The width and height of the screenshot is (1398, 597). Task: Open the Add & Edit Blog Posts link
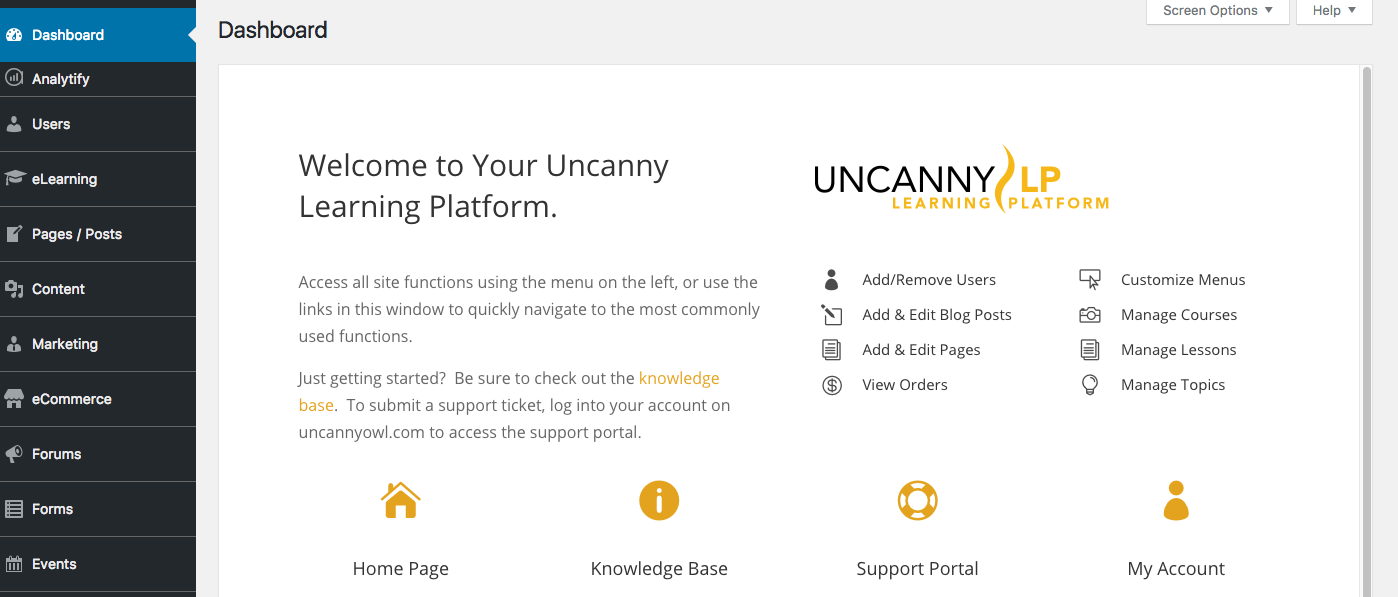pyautogui.click(x=937, y=315)
